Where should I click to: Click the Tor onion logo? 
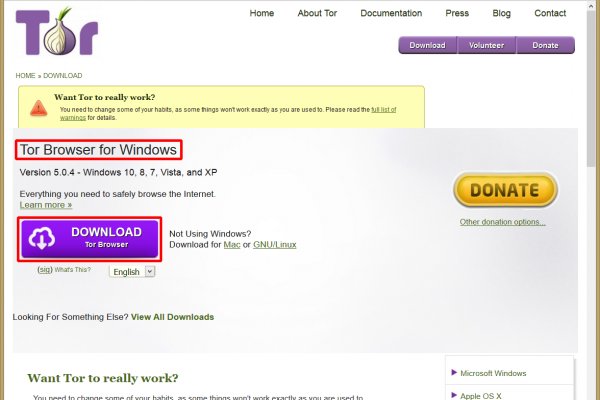(x=57, y=32)
